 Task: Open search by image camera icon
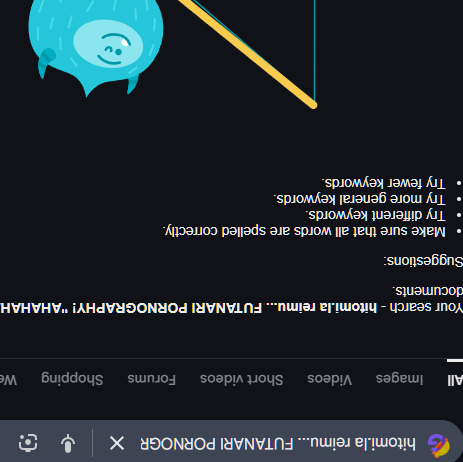click(28, 443)
